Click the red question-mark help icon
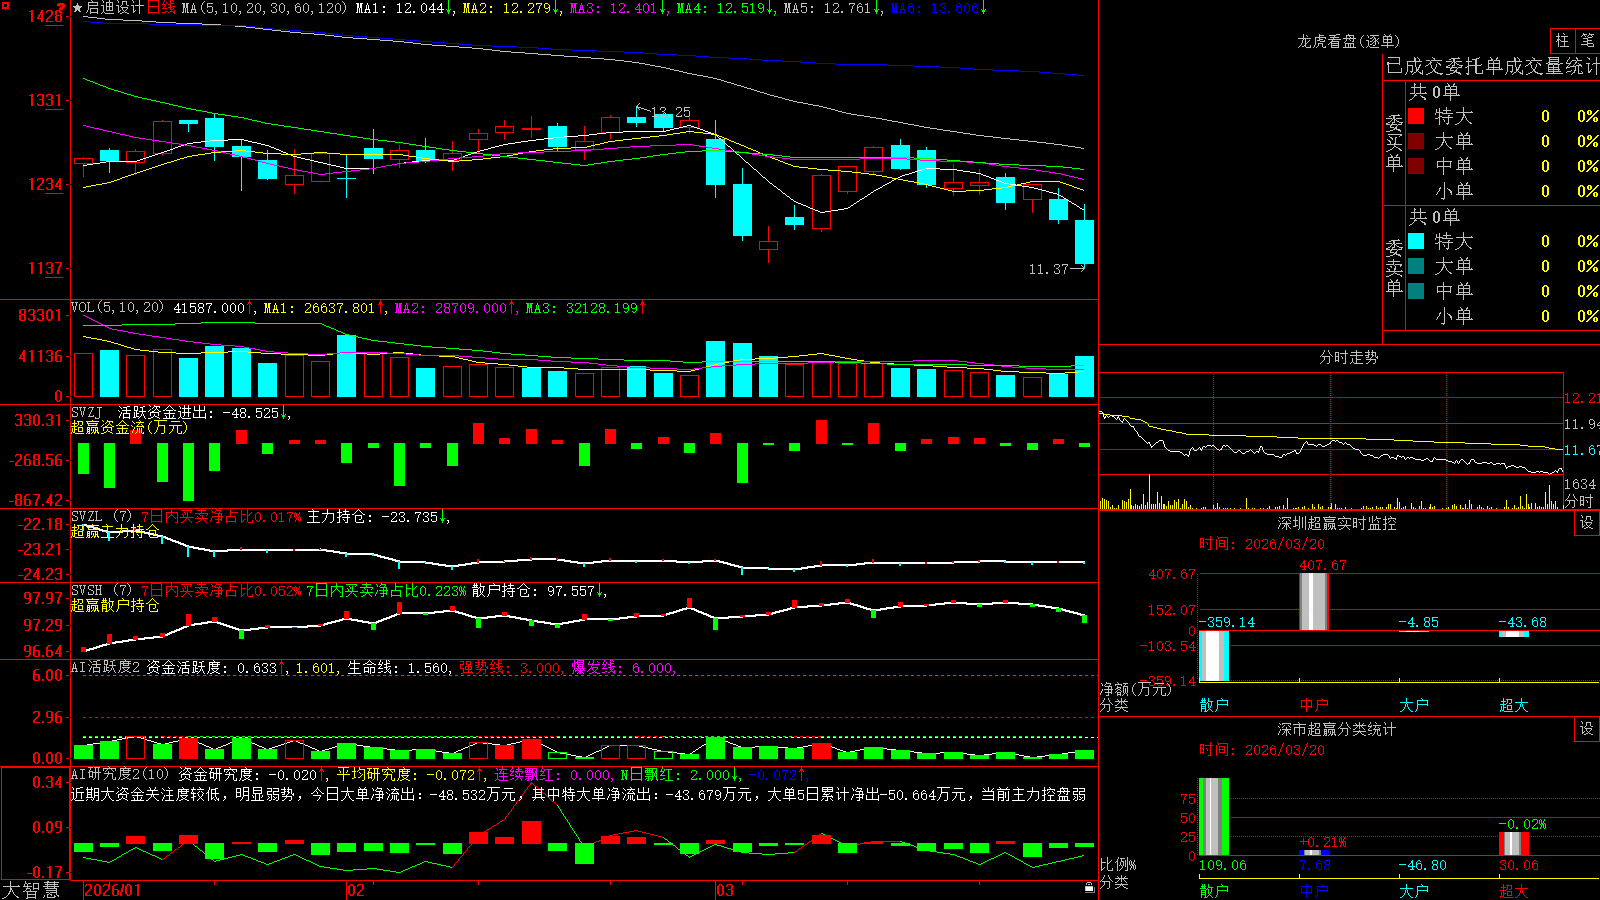Image resolution: width=1600 pixels, height=900 pixels. pyautogui.click(x=62, y=8)
